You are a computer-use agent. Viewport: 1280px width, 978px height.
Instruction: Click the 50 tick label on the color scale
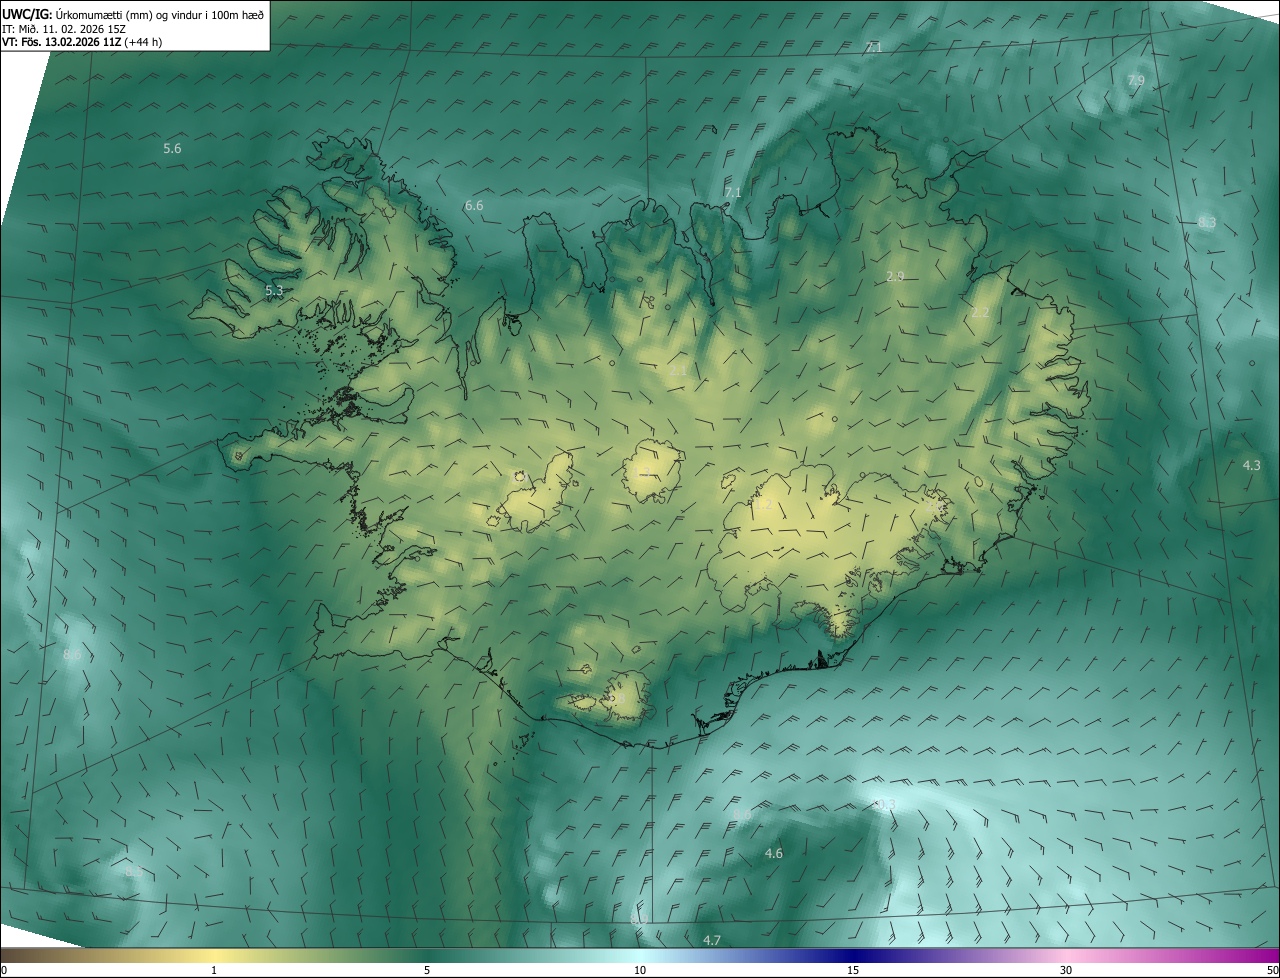(1271, 970)
